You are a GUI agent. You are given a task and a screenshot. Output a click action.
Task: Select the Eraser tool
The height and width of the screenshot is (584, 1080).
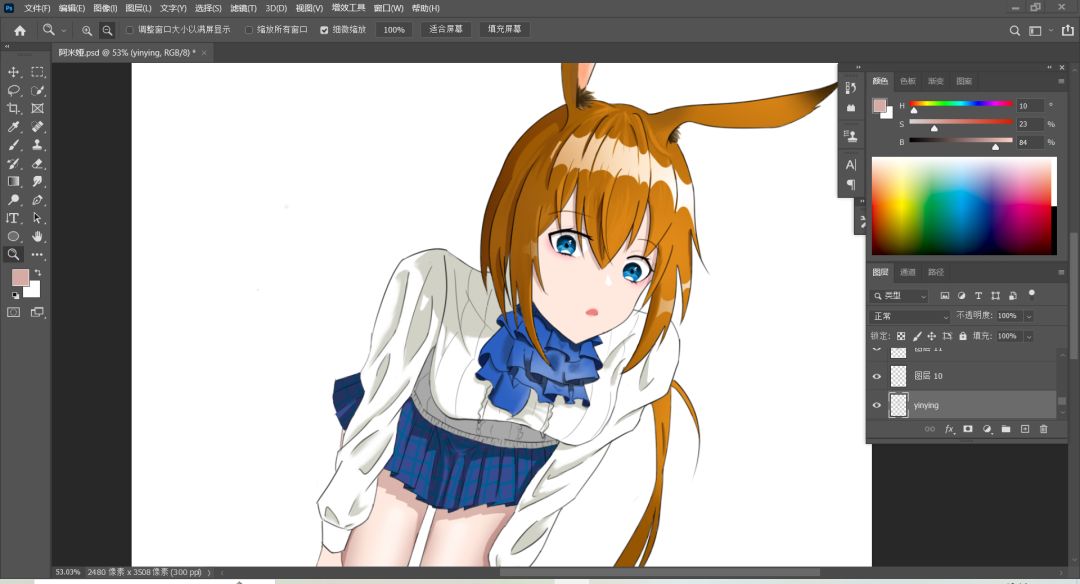[x=38, y=163]
